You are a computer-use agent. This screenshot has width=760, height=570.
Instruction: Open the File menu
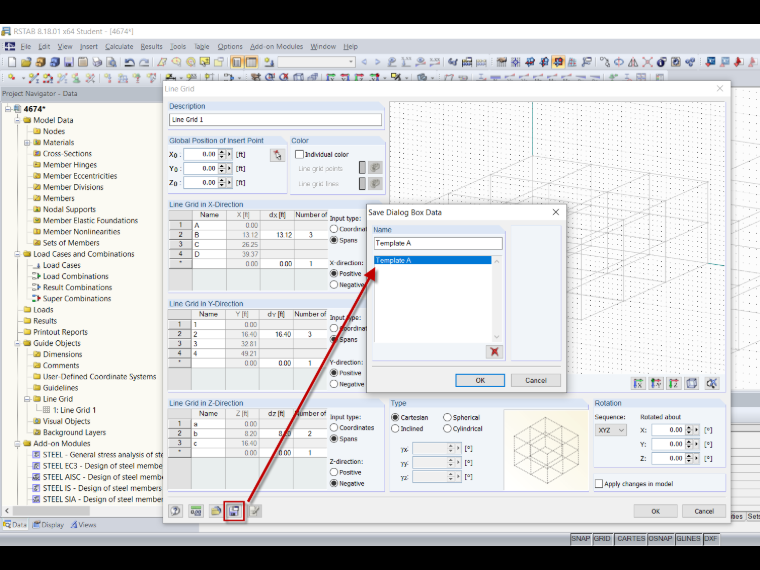coord(26,47)
